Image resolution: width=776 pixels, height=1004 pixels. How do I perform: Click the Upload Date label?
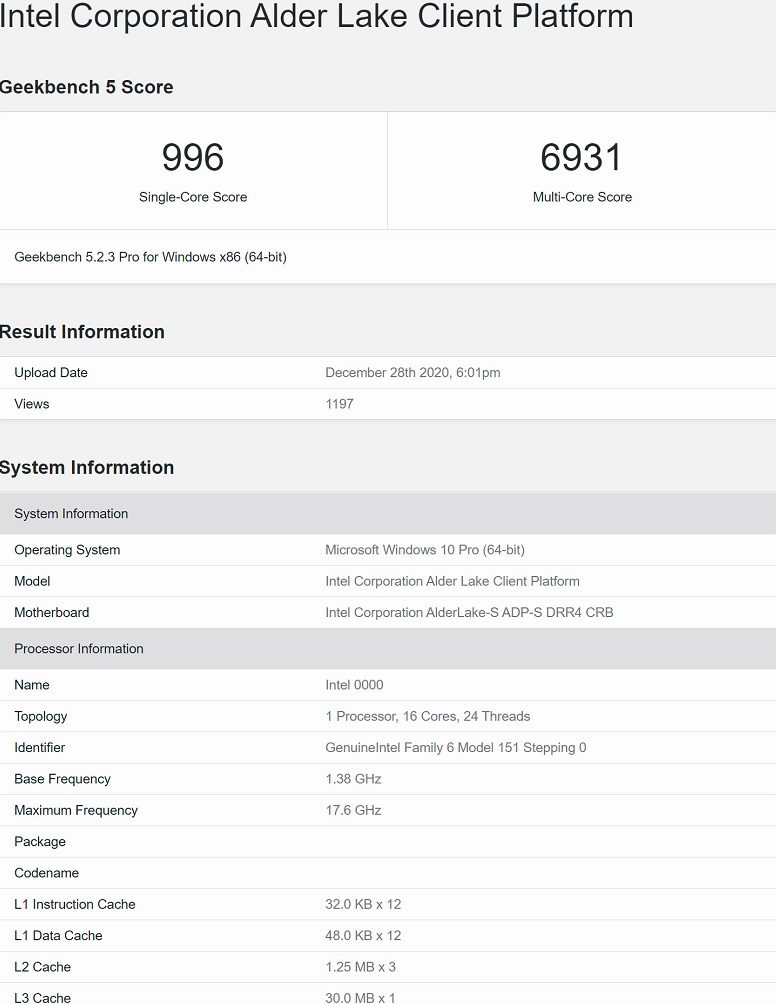pos(51,373)
